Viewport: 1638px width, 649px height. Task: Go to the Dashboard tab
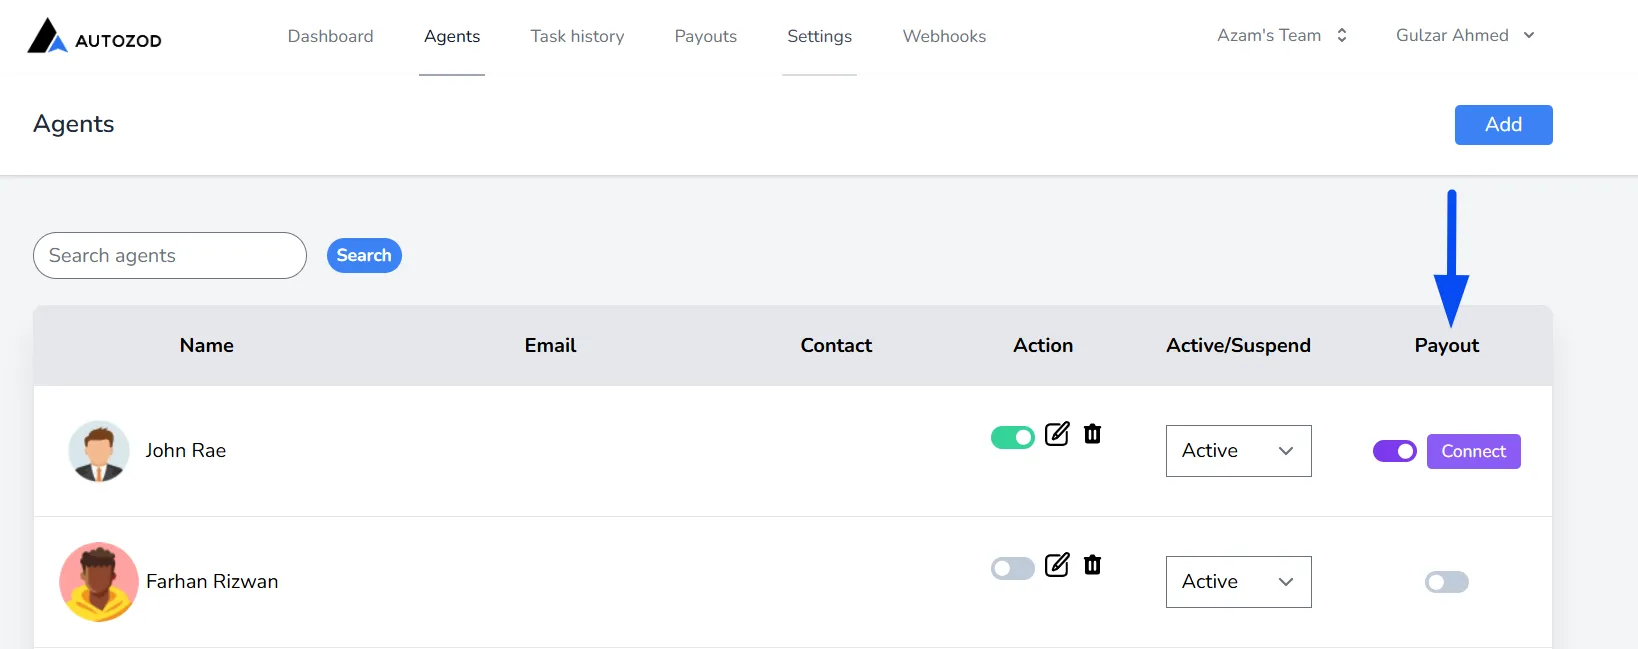tap(331, 36)
